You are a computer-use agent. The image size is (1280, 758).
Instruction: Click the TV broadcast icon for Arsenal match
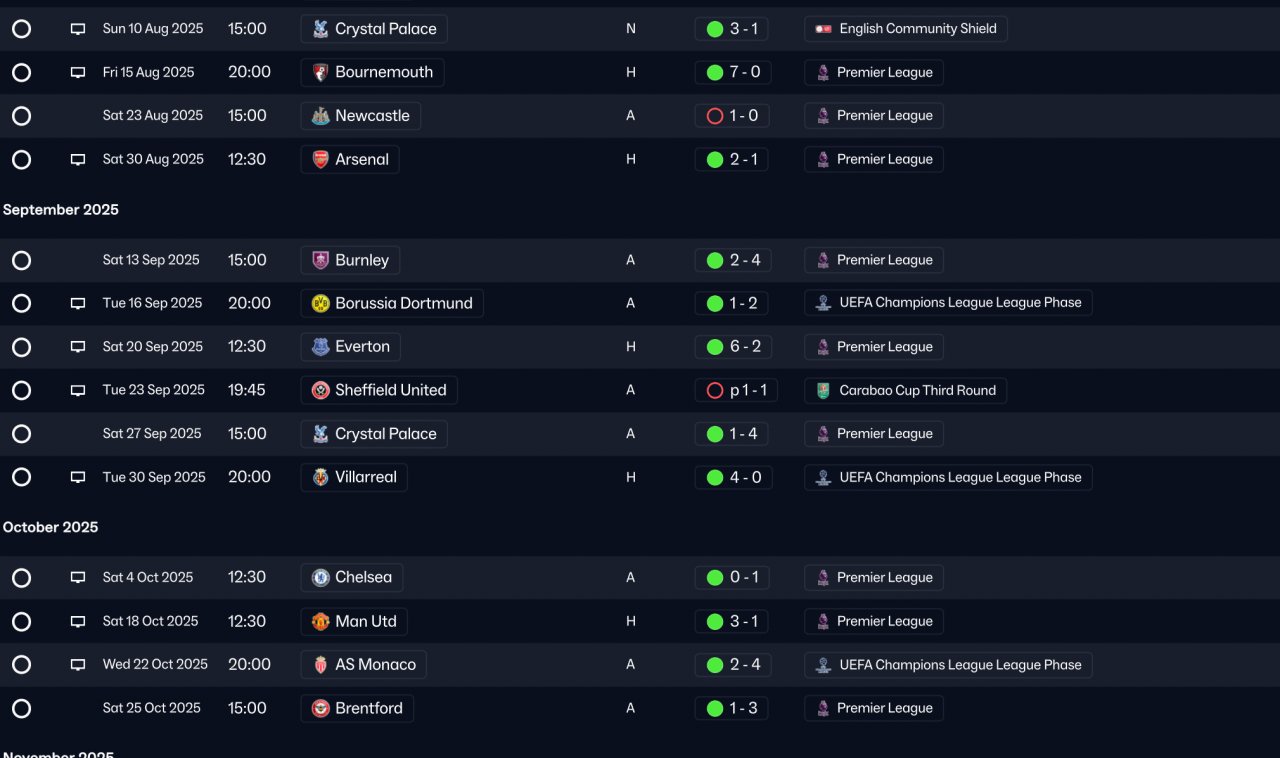78,160
